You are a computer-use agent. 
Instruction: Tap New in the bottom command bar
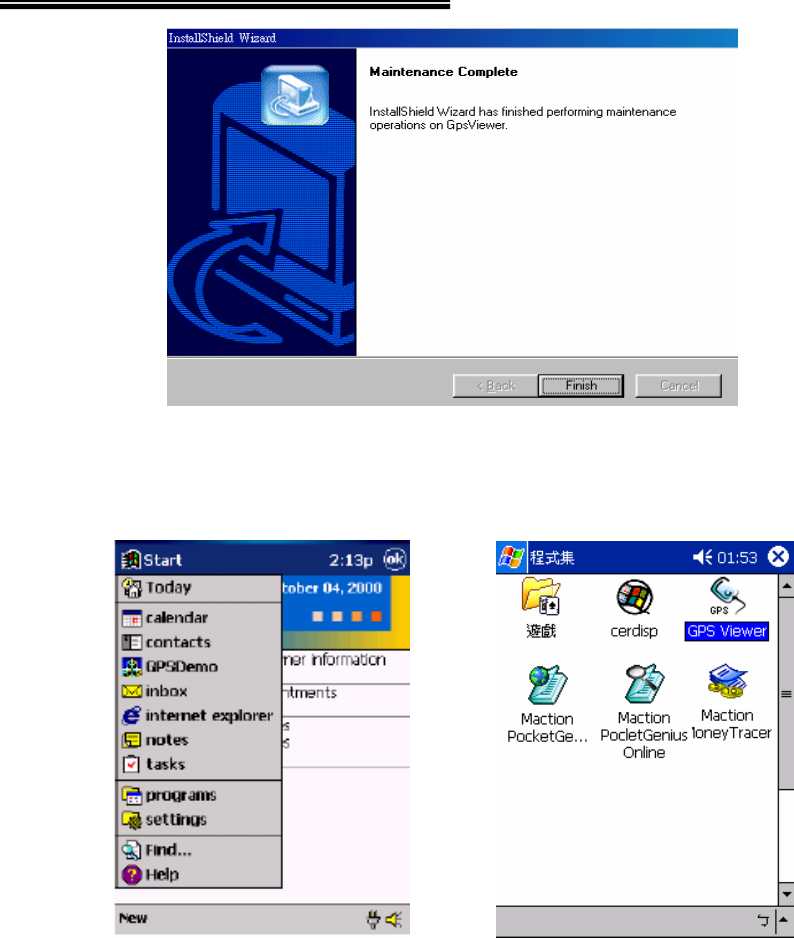tap(133, 918)
